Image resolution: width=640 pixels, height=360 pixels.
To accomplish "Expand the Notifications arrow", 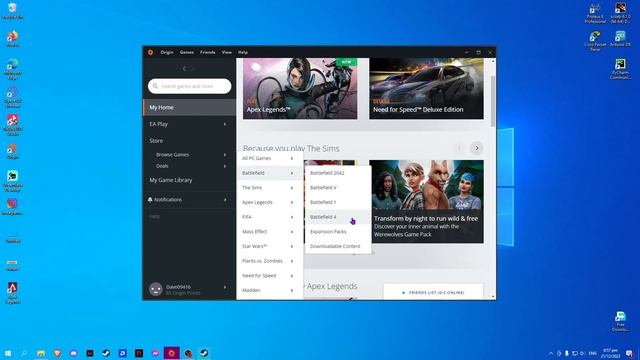I will tap(225, 200).
